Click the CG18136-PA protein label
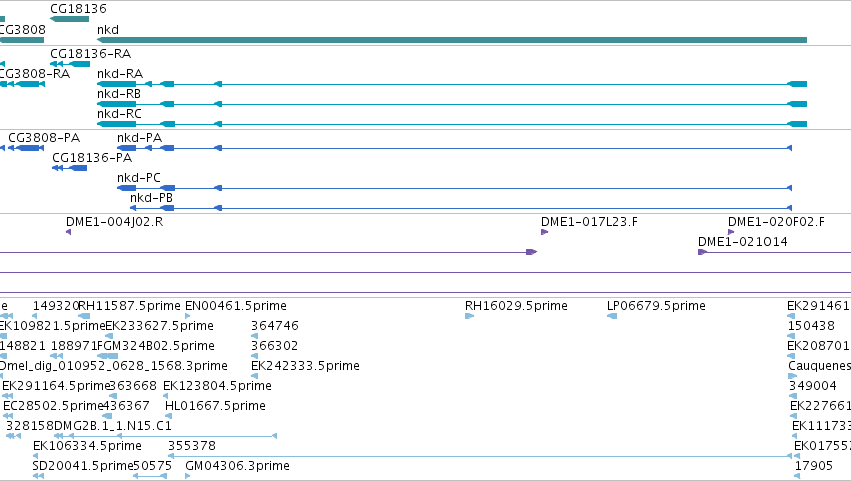This screenshot has height=481, width=851. [x=92, y=158]
